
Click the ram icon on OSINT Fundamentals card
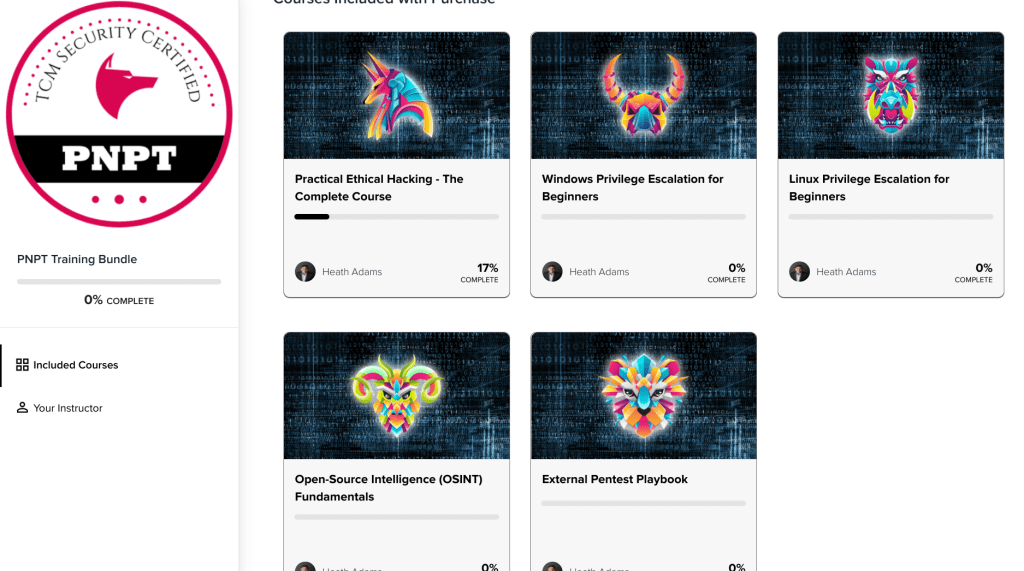click(397, 396)
